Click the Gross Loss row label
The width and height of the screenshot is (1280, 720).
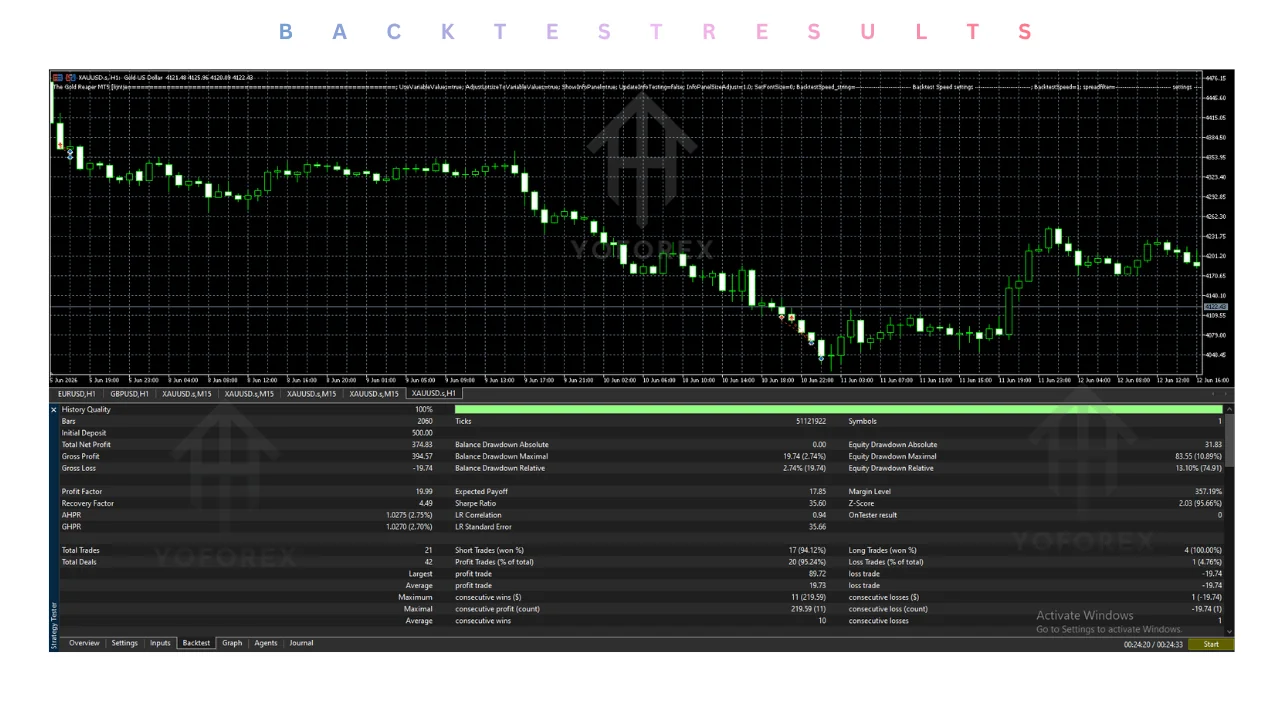79,468
